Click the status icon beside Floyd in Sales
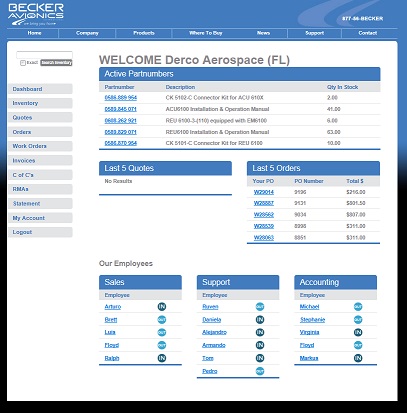Viewport: 407px width, 413px height. (162, 345)
